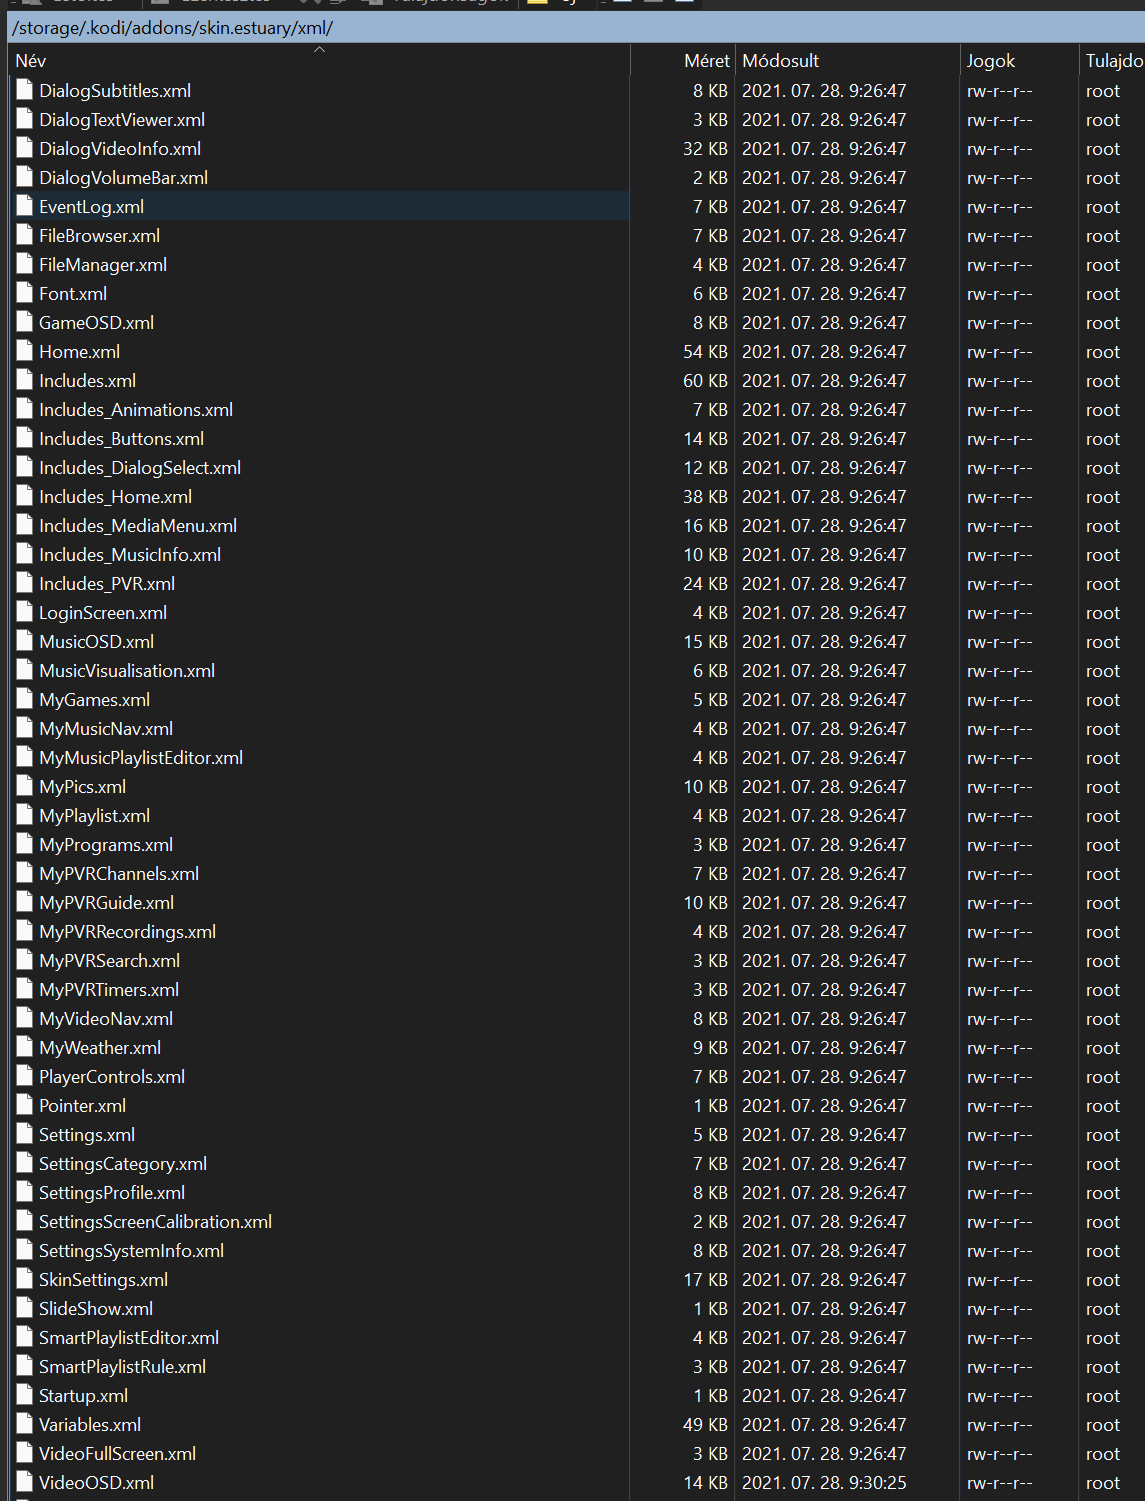This screenshot has height=1501, width=1145.
Task: Select the SettingsProfile.xml file name
Action: point(112,1192)
